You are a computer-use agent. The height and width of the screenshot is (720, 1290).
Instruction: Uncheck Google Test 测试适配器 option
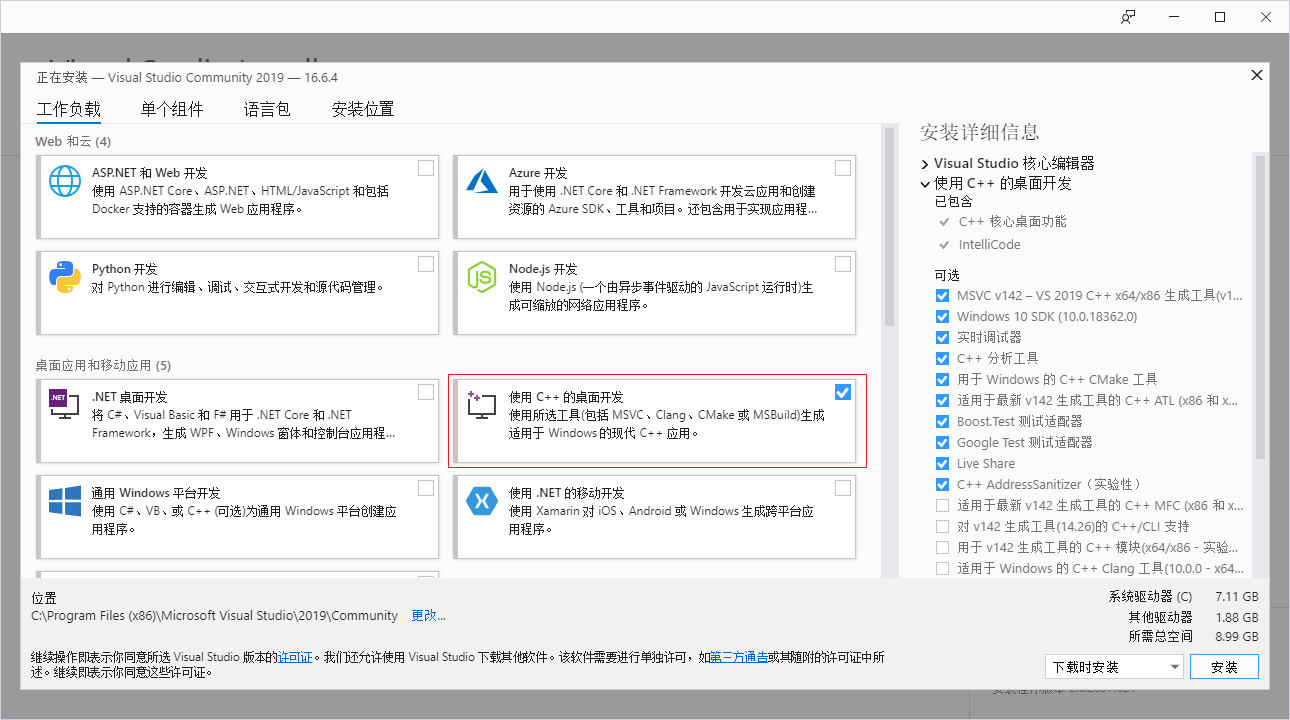pyautogui.click(x=942, y=443)
